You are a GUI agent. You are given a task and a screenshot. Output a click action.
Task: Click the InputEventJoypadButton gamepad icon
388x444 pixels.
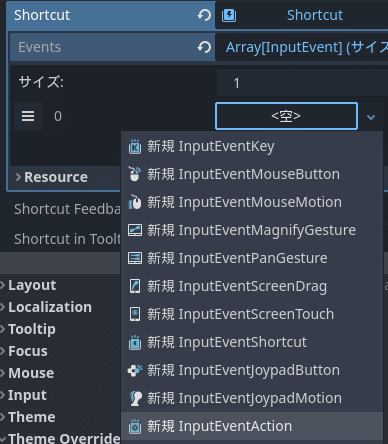pyautogui.click(x=135, y=370)
